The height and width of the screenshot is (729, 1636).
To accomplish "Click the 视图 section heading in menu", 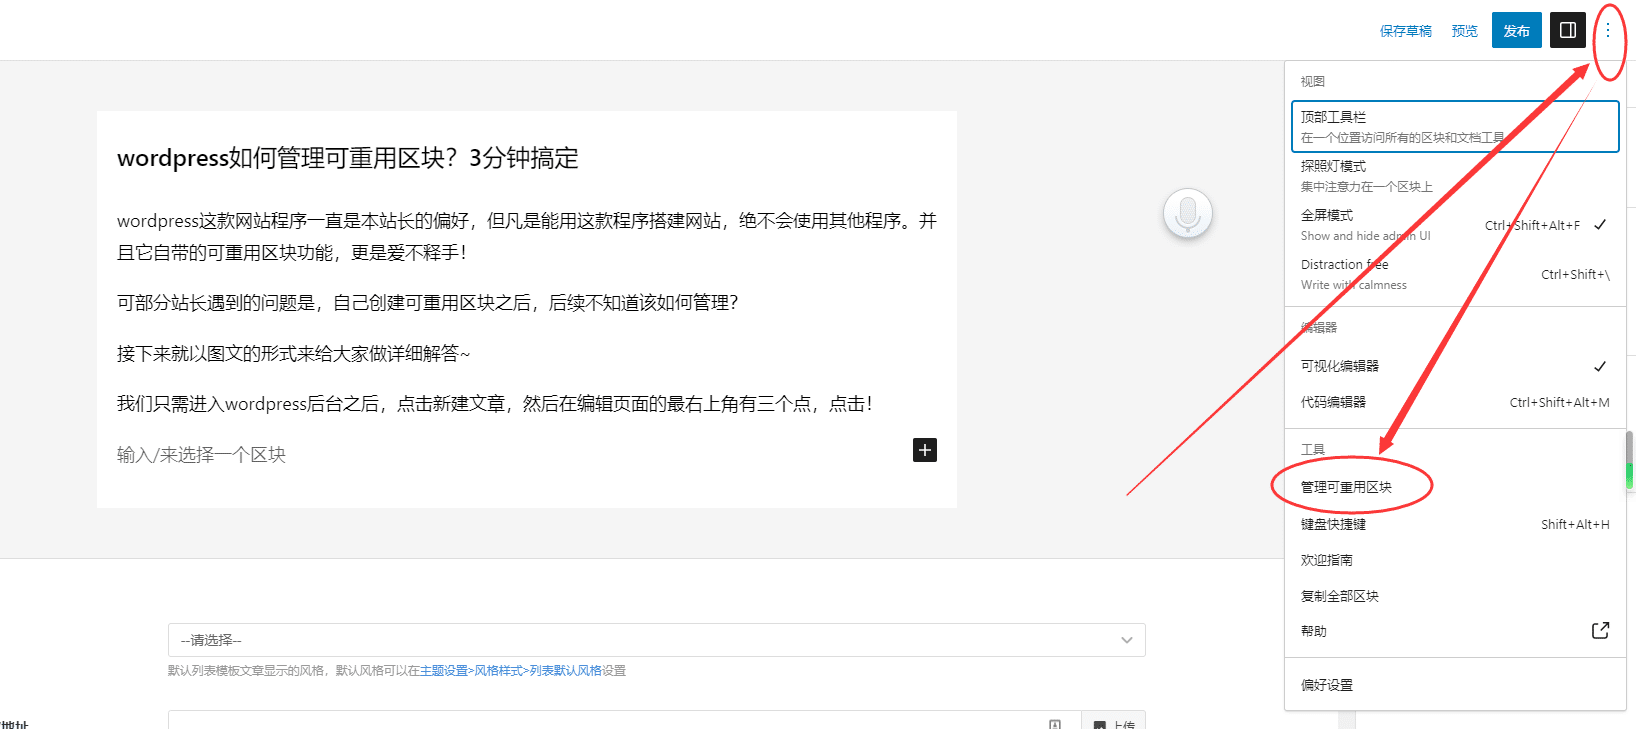I will click(1312, 81).
